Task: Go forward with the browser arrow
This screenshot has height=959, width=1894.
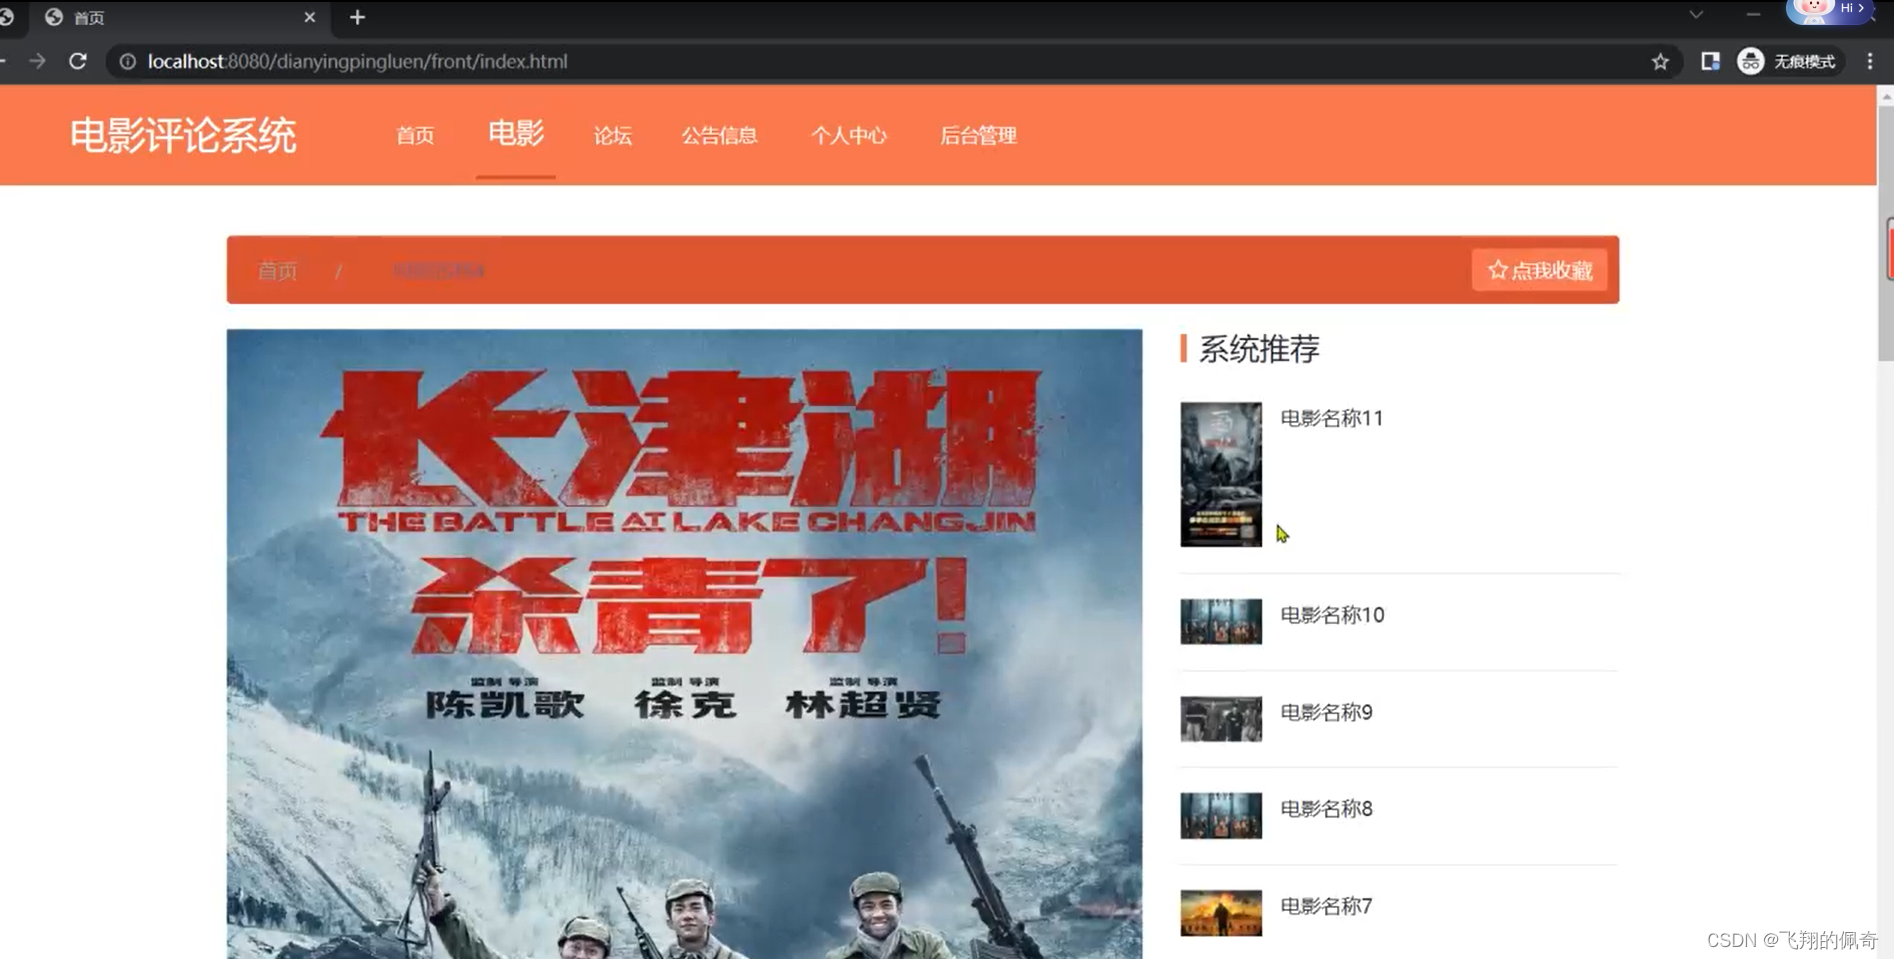Action: [37, 61]
